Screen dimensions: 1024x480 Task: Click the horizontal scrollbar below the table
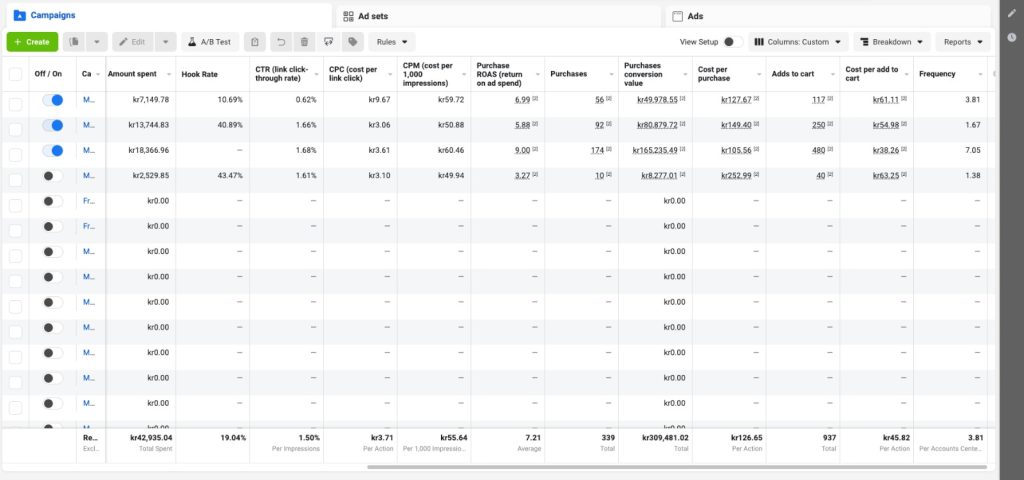click(677, 467)
